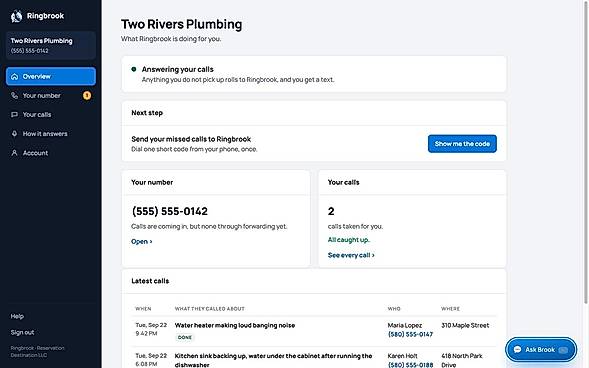Screen dimensions: 589x368
Task: Click the Tue, Sep 22 9:42 PM timestamp
Action: coord(151,330)
